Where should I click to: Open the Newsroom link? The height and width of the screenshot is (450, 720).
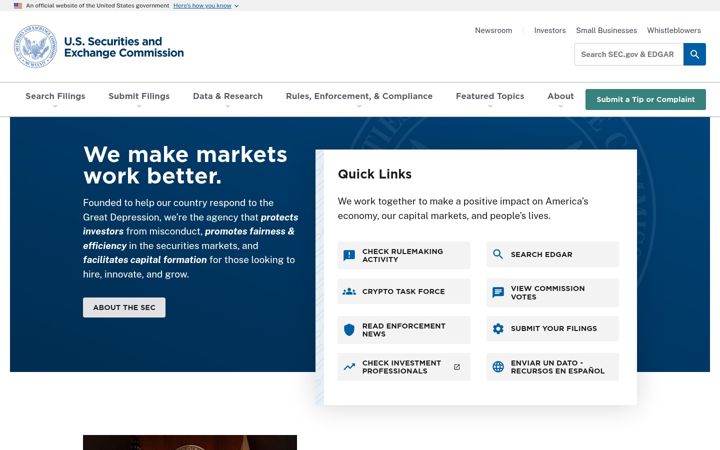493,30
